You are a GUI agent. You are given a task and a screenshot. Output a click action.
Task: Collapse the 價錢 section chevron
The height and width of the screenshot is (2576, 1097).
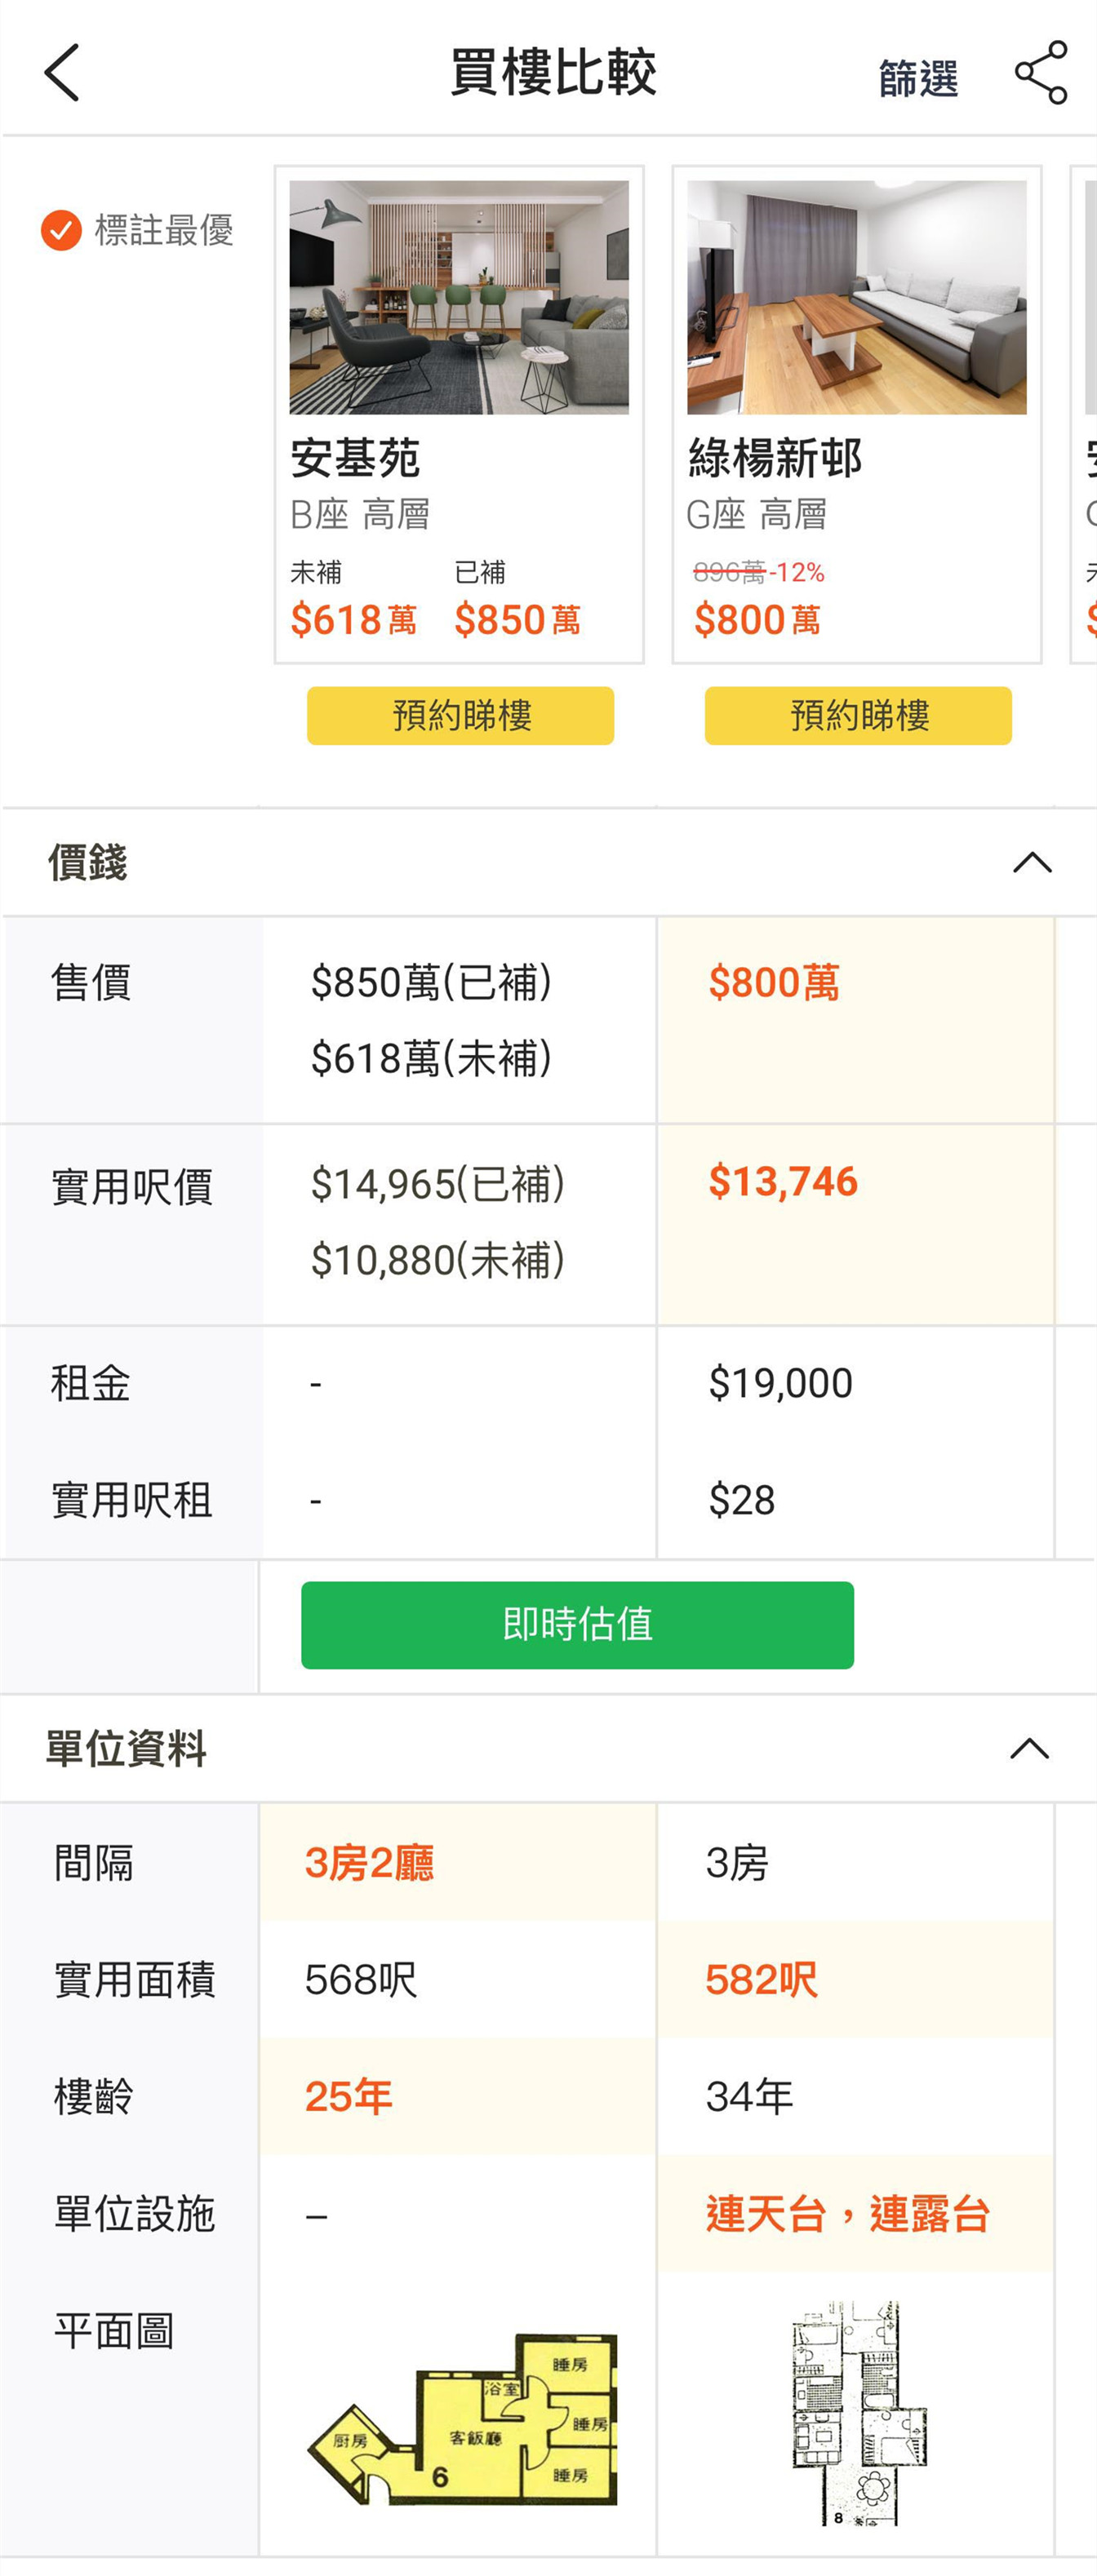tap(1032, 862)
